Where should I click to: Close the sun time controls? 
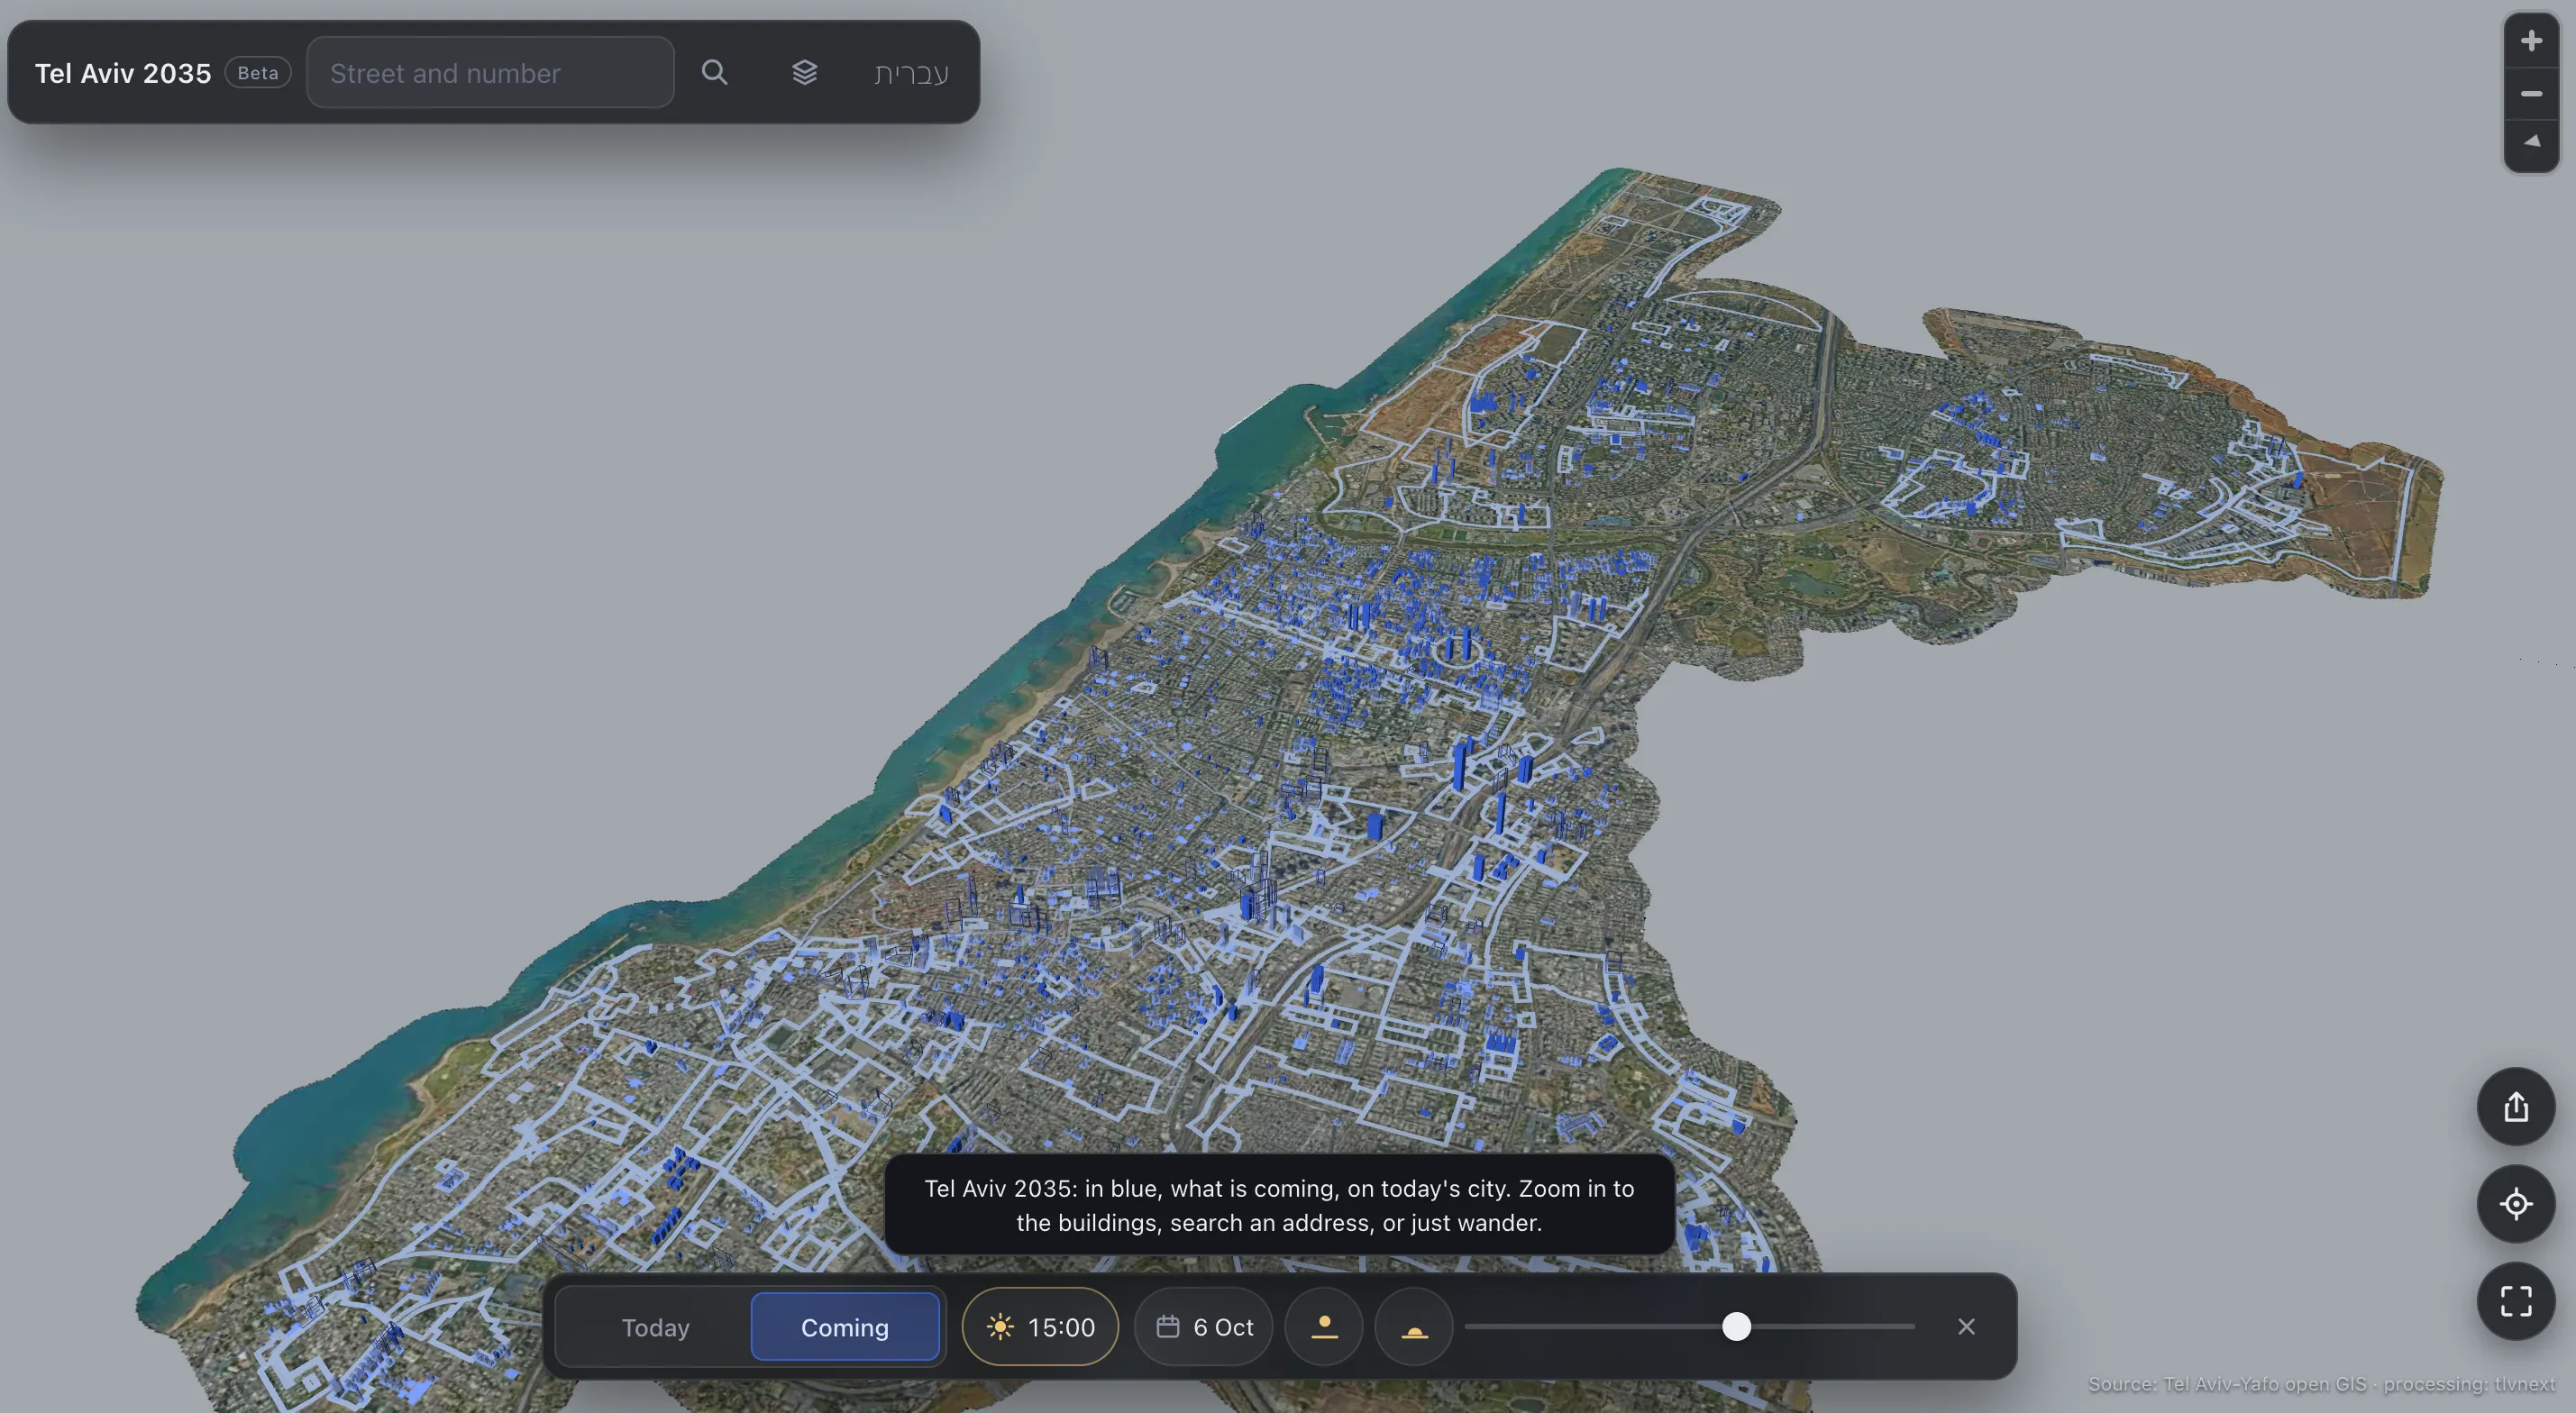1966,1327
